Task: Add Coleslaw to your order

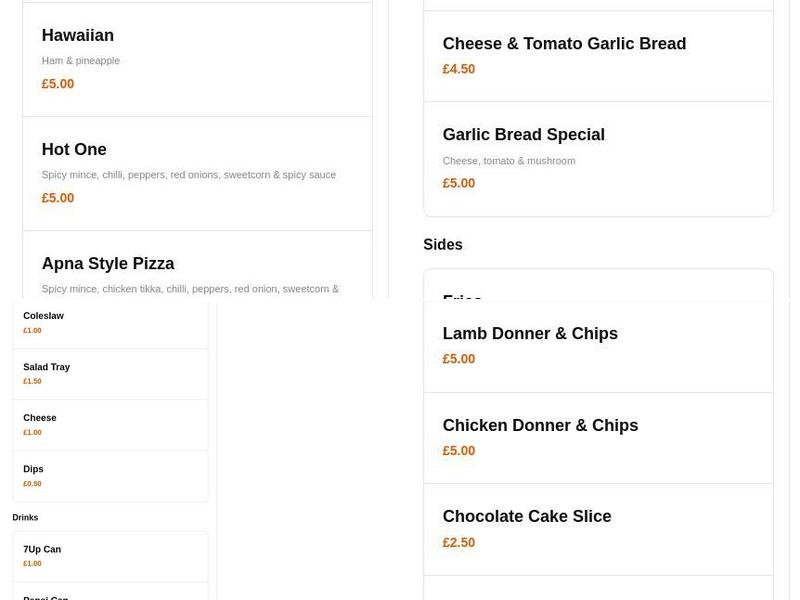Action: coord(44,315)
